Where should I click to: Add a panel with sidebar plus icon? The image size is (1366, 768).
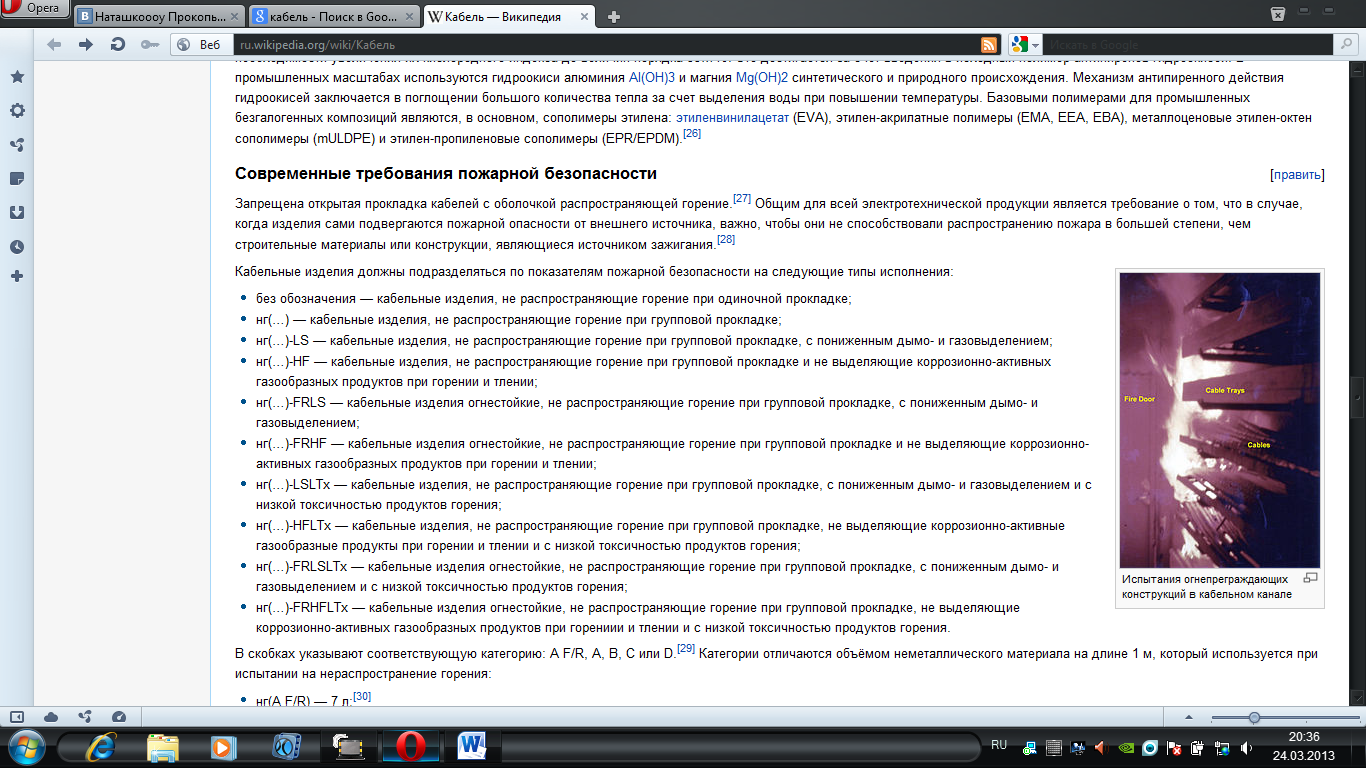click(x=17, y=276)
